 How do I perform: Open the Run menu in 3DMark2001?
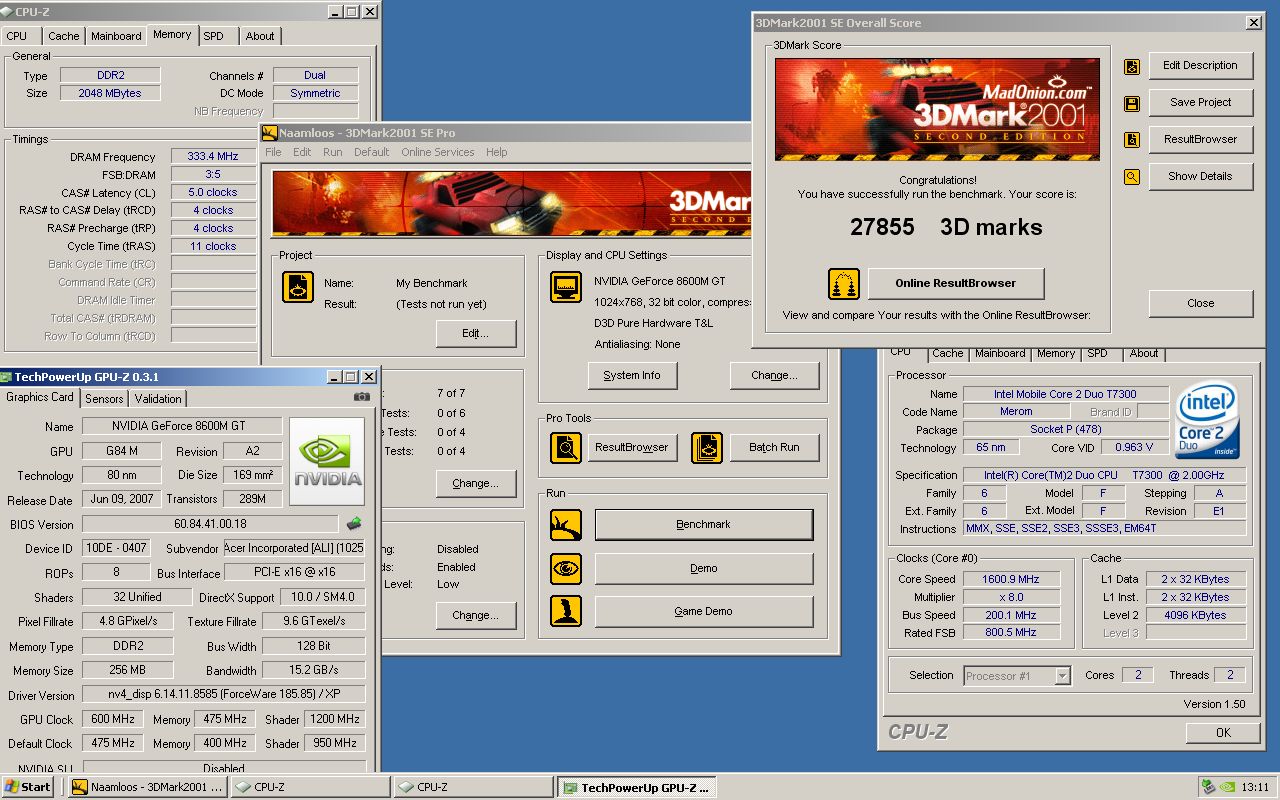pos(332,152)
